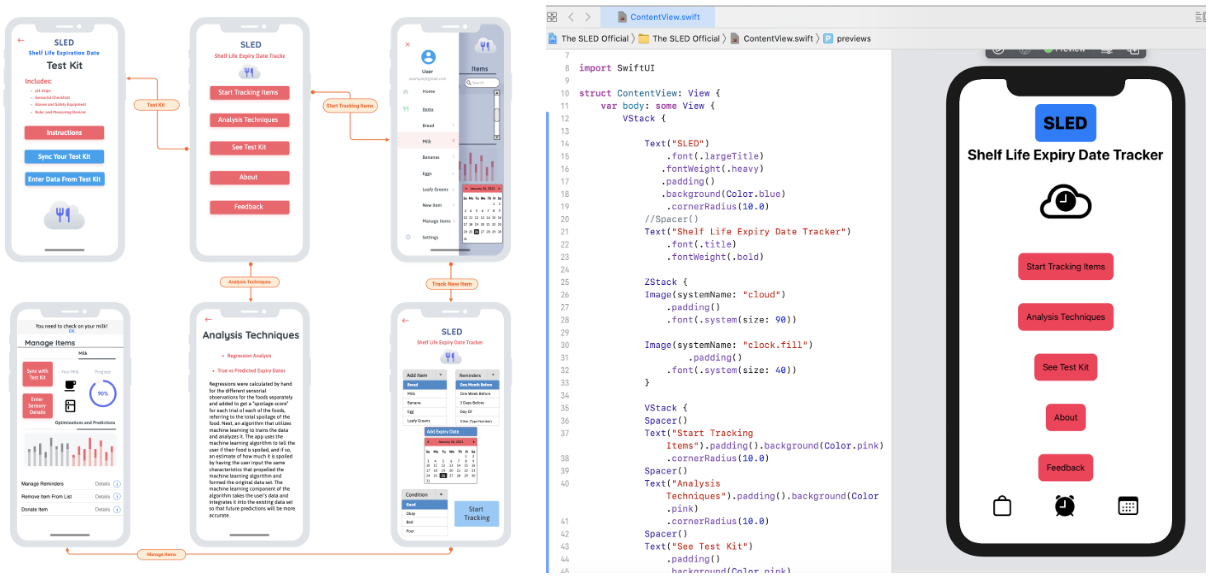This screenshot has width=1212, height=580.
Task: Choose One Week Before reminder option
Action: point(477,393)
